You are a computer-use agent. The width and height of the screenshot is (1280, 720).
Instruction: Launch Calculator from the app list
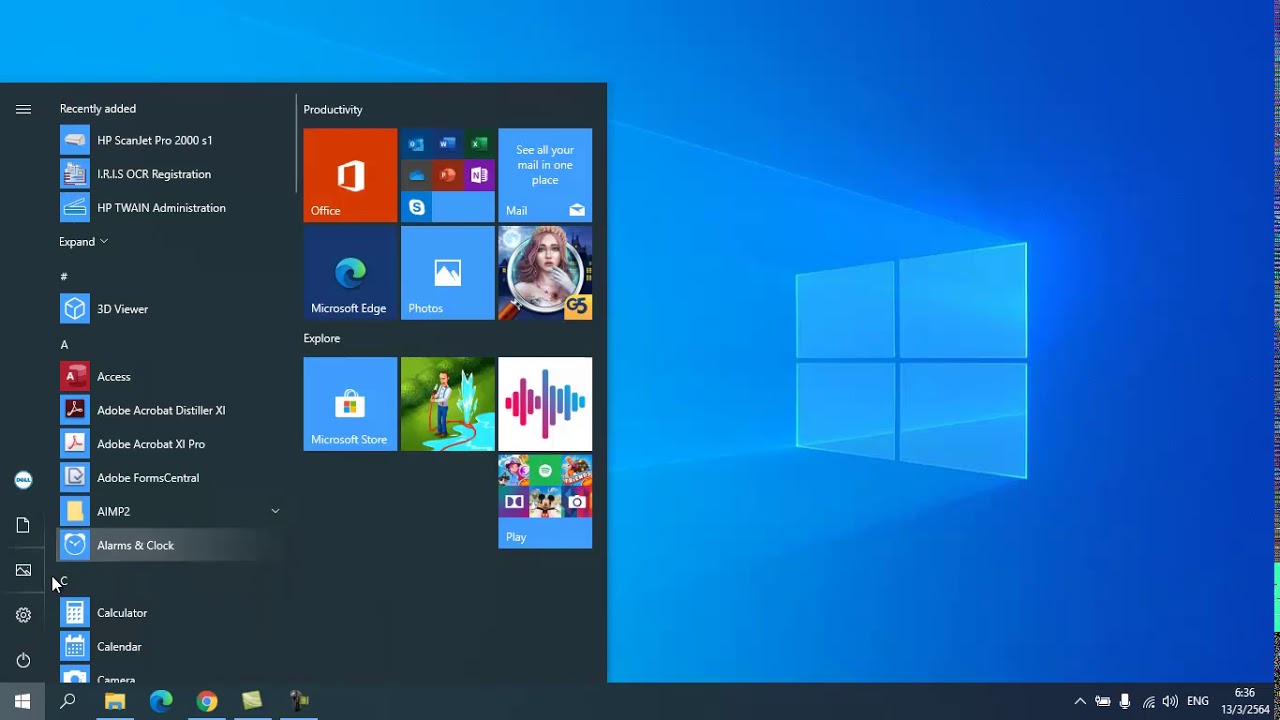click(x=172, y=613)
